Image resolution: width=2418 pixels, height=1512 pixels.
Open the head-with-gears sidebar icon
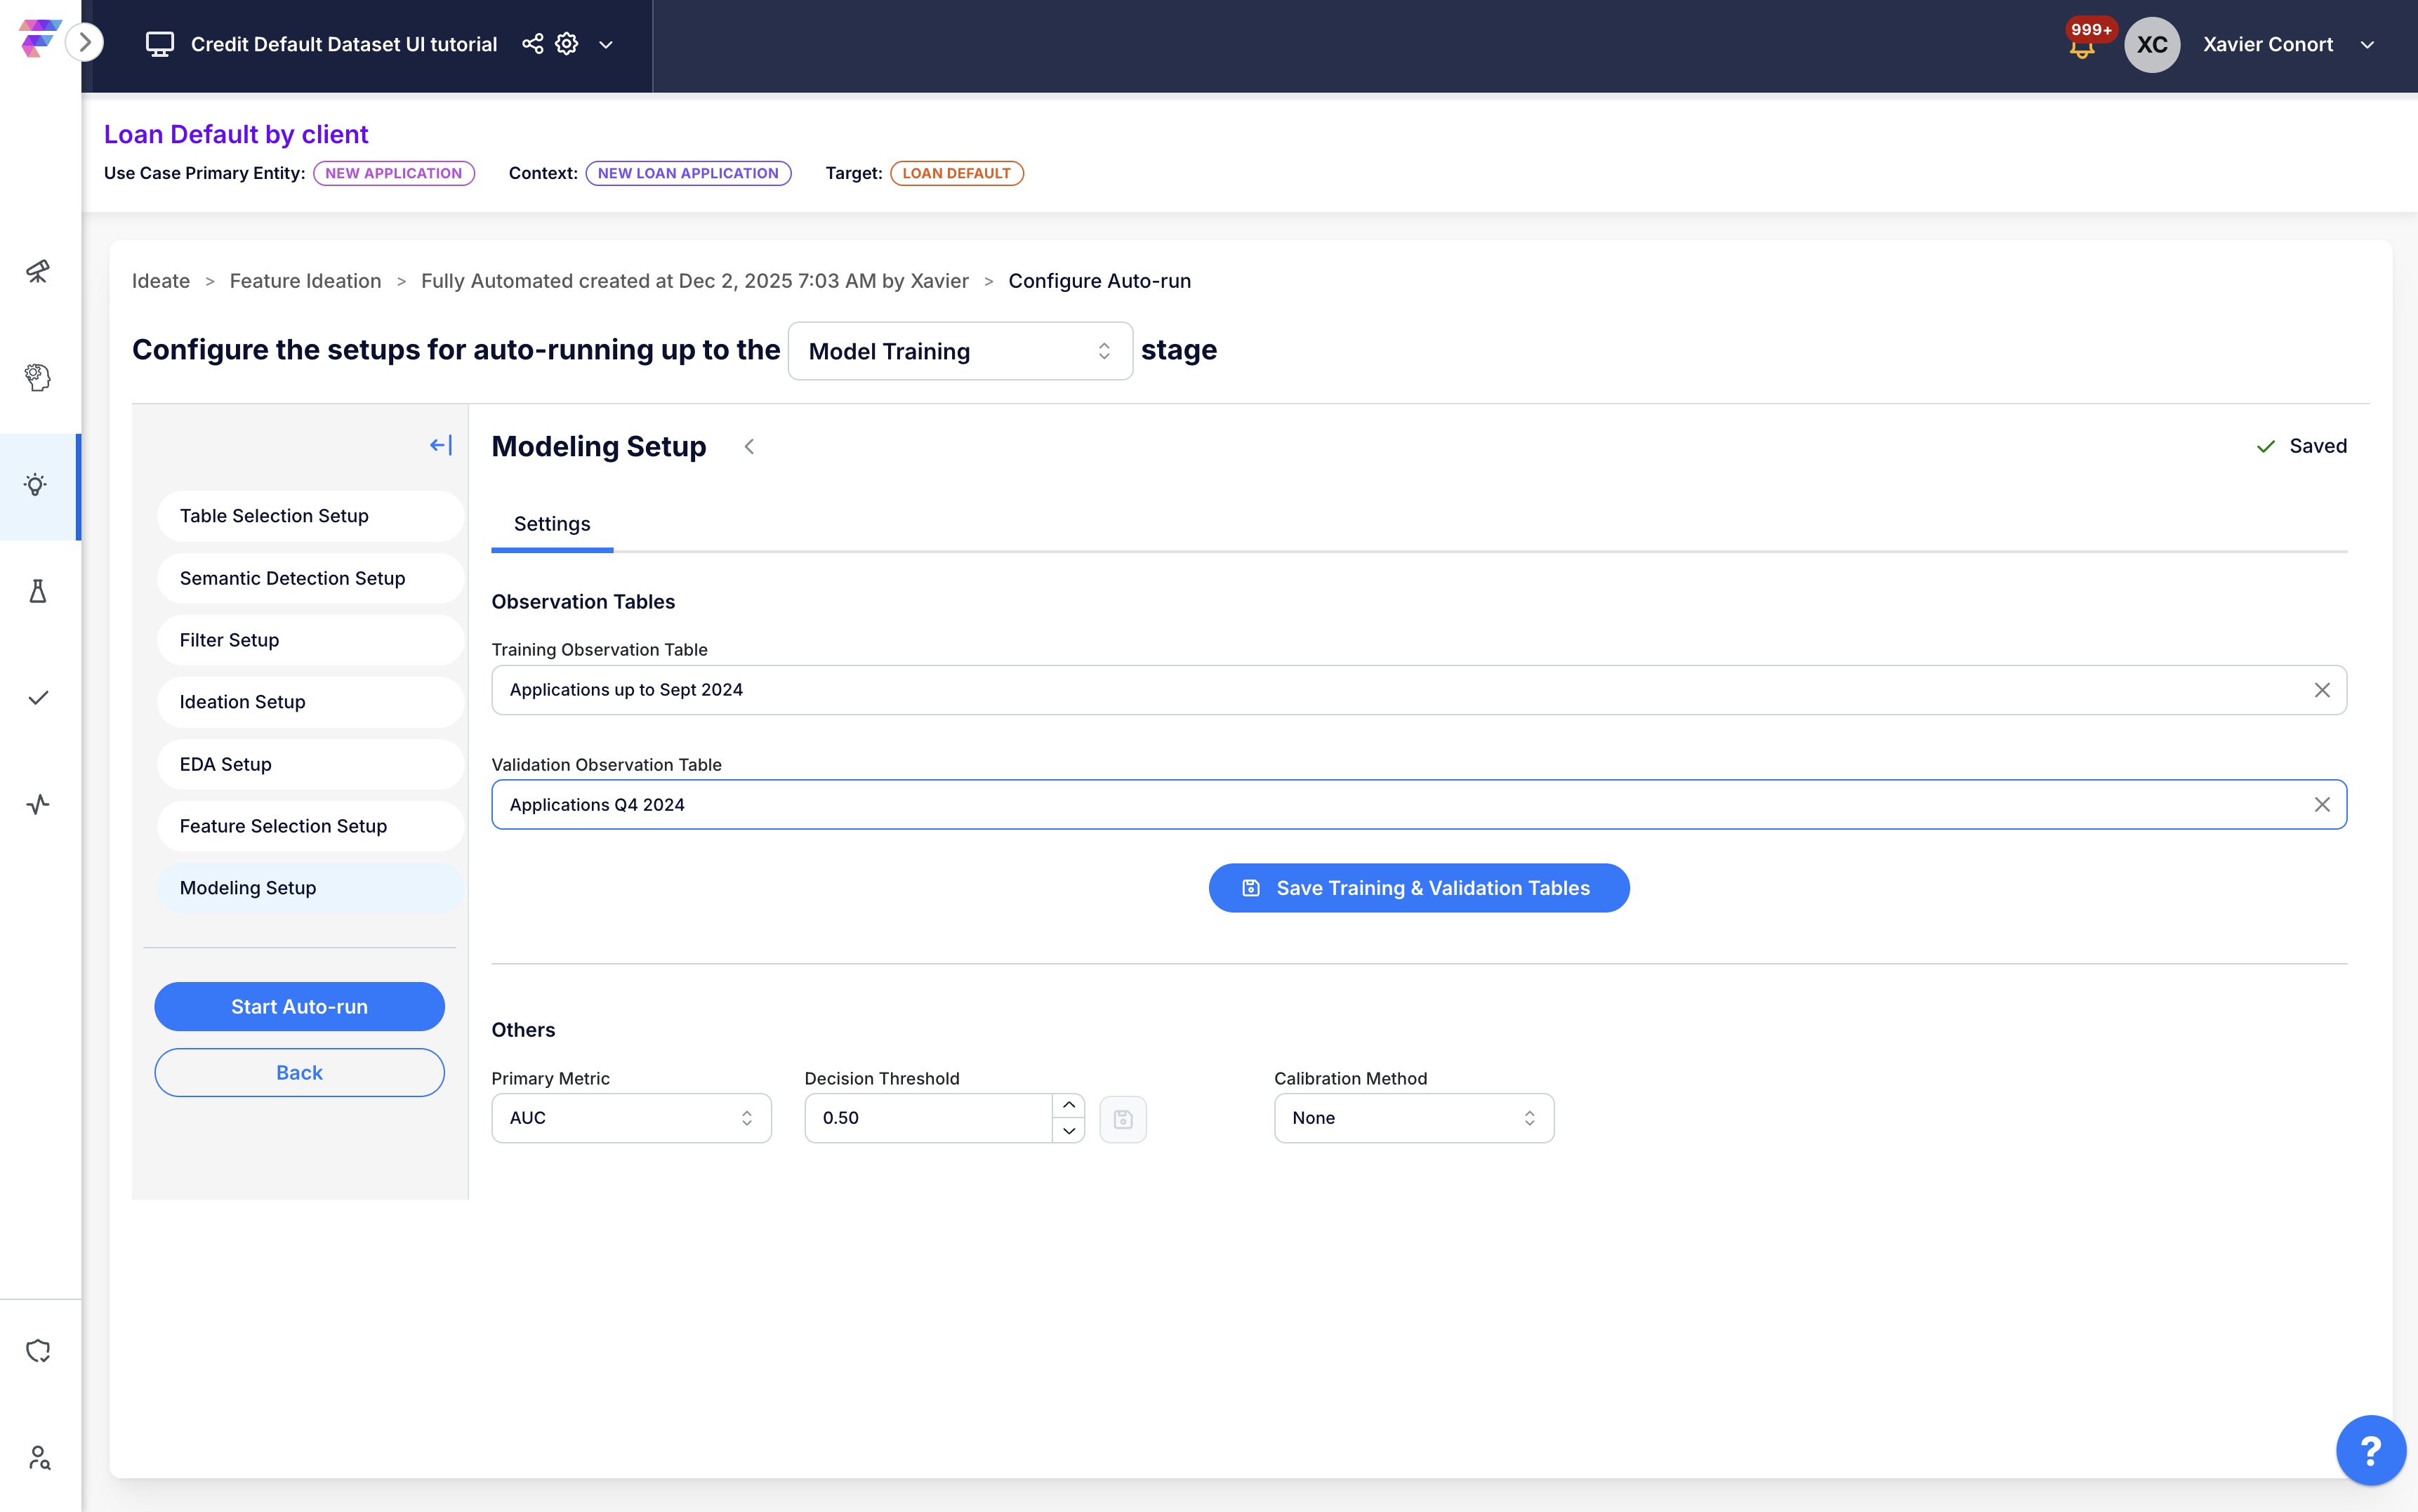(38, 378)
